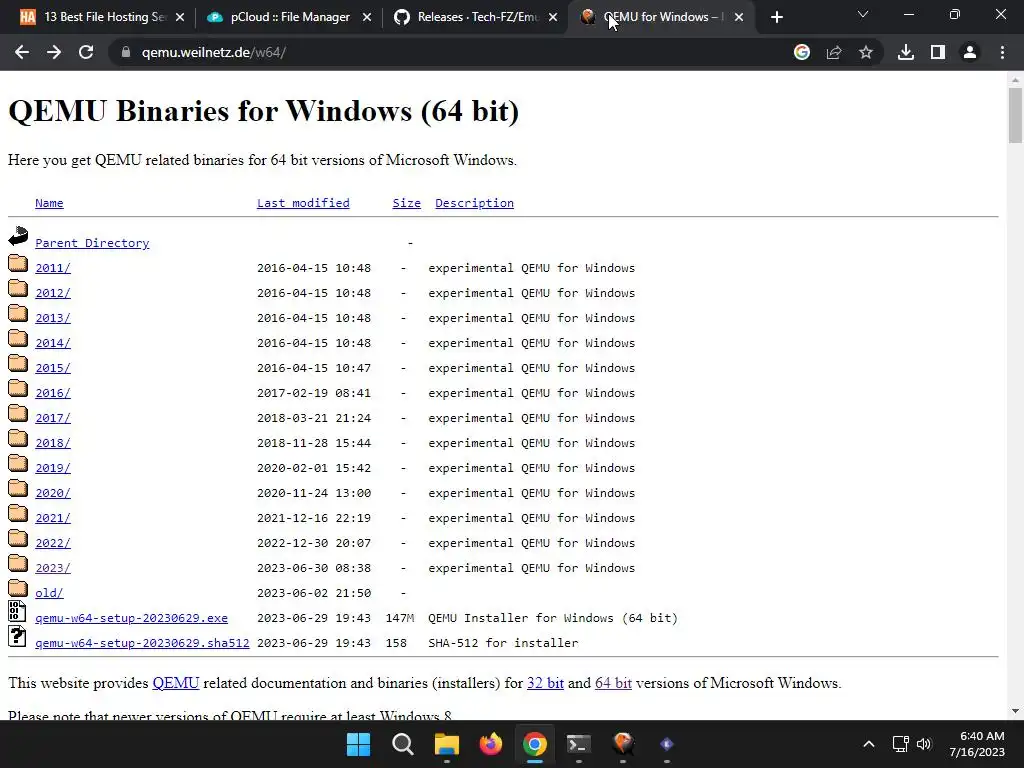The width and height of the screenshot is (1024, 768).
Task: Share this page via toolbar icon
Action: coord(834,52)
